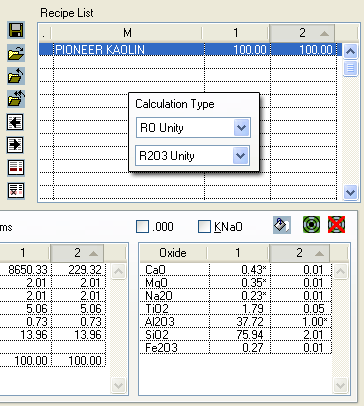Select the MgO oxide row
364x406 pixels.
coord(236,283)
